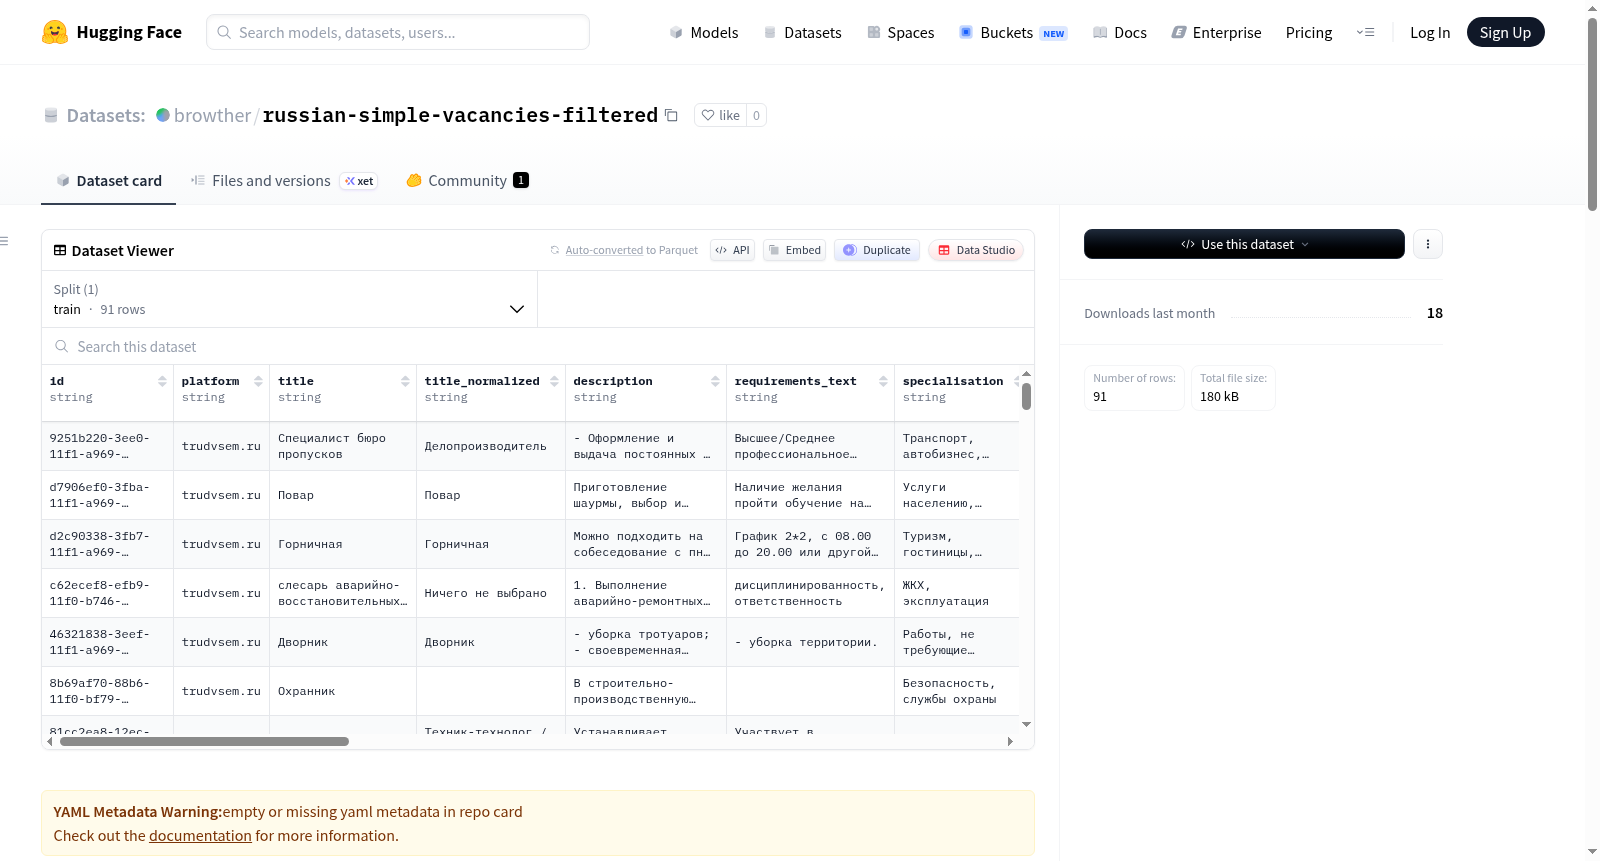The image size is (1600, 861).
Task: Open Buckets in the navigation
Action: [1013, 32]
